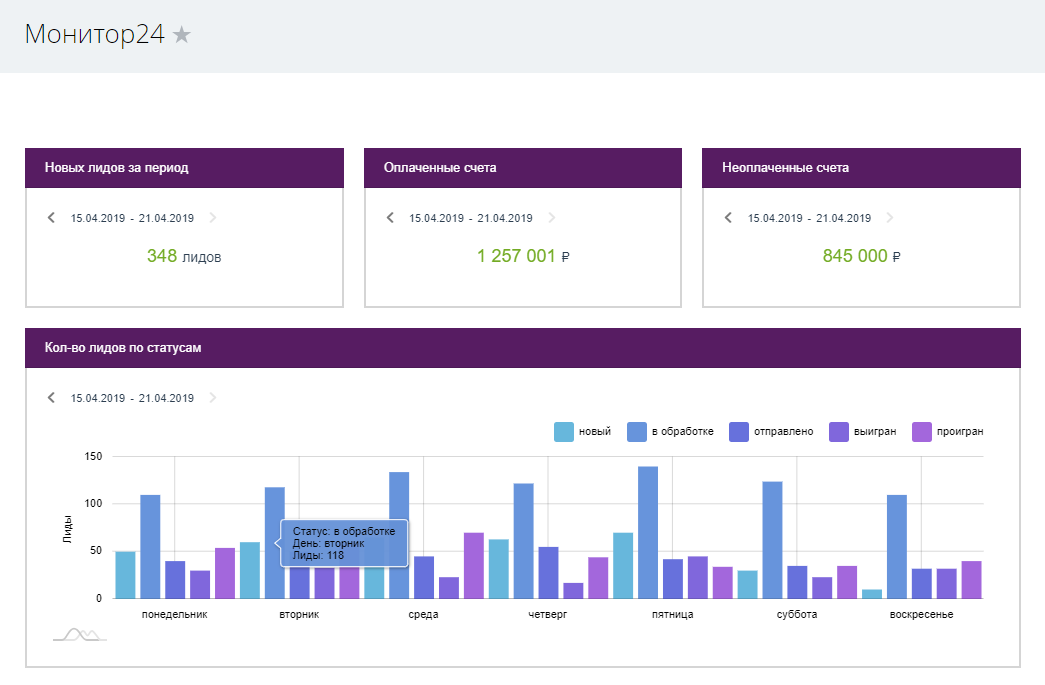Go to previous period in Новых лидов widget

pos(52,218)
